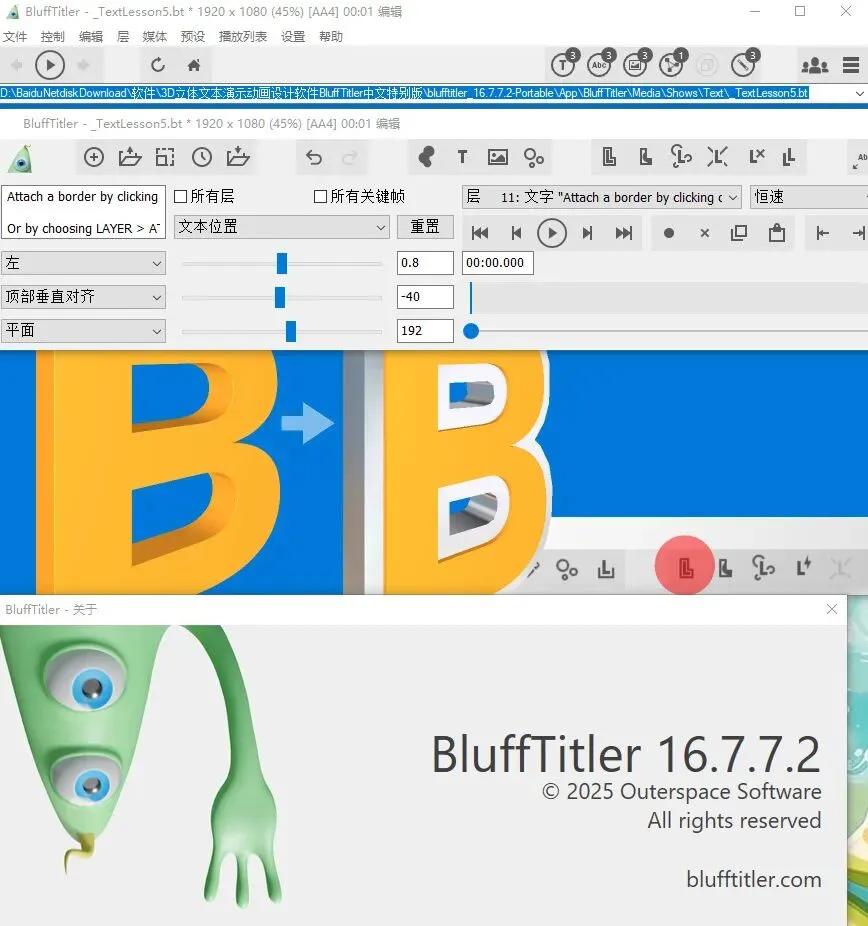The height and width of the screenshot is (926, 868).
Task: Open the picture templates icon with badge 3
Action: (637, 63)
